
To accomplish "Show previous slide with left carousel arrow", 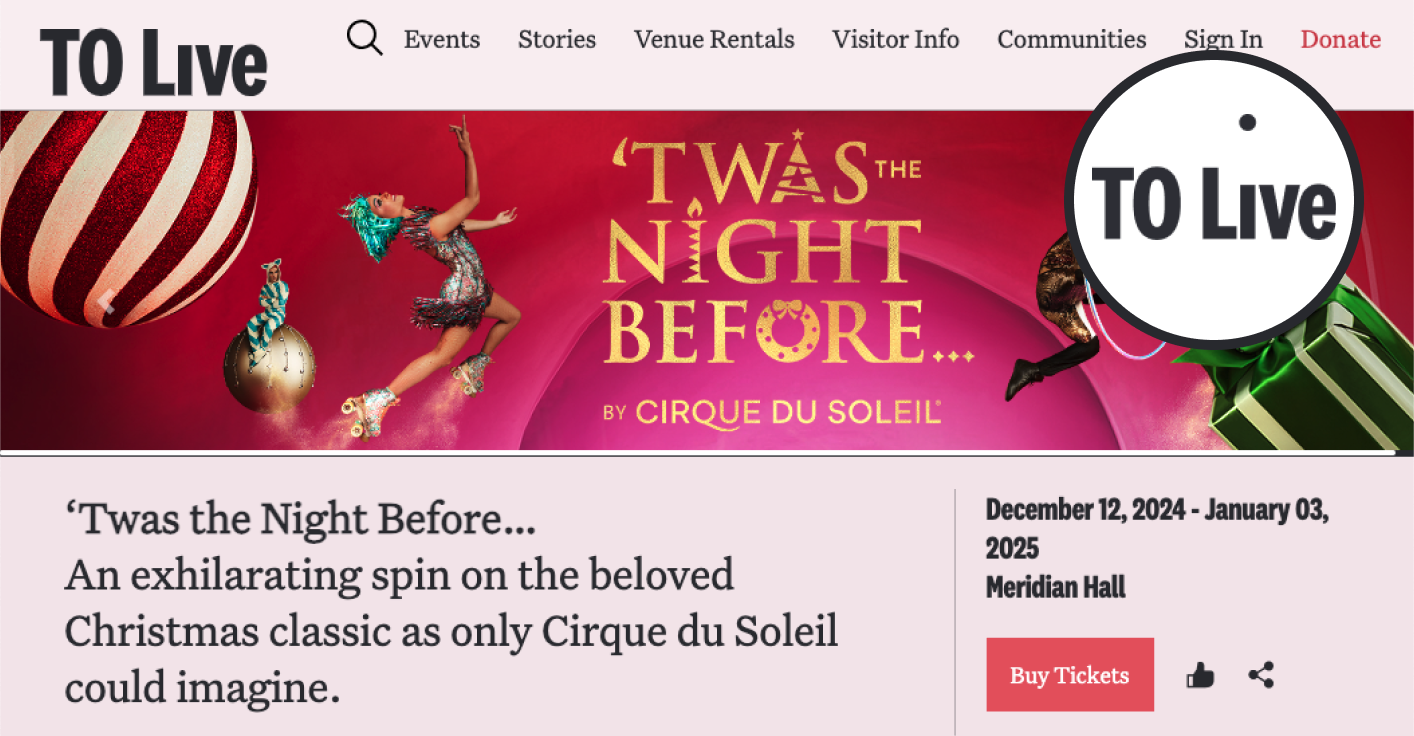I will coord(106,302).
